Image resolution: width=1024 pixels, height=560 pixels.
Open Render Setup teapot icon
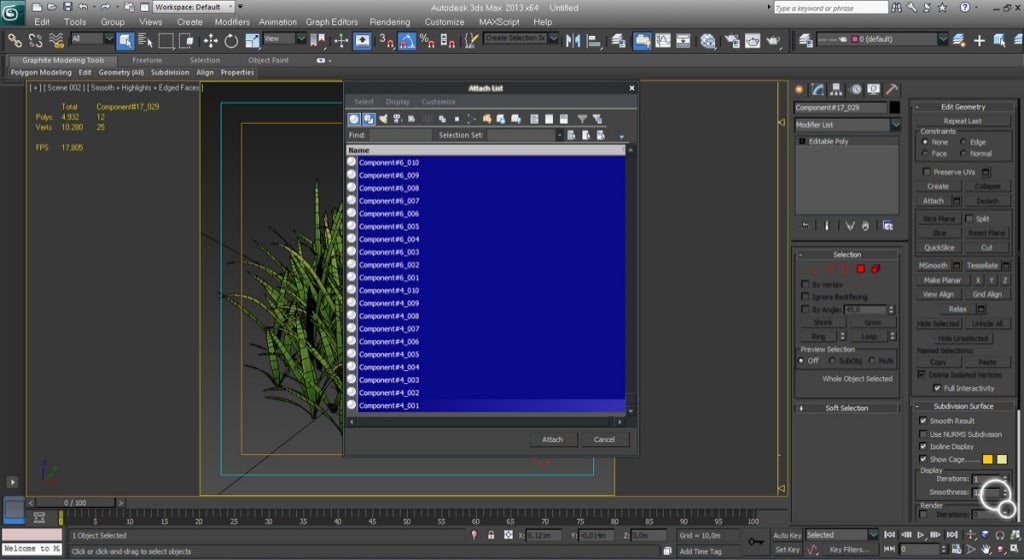(x=731, y=40)
